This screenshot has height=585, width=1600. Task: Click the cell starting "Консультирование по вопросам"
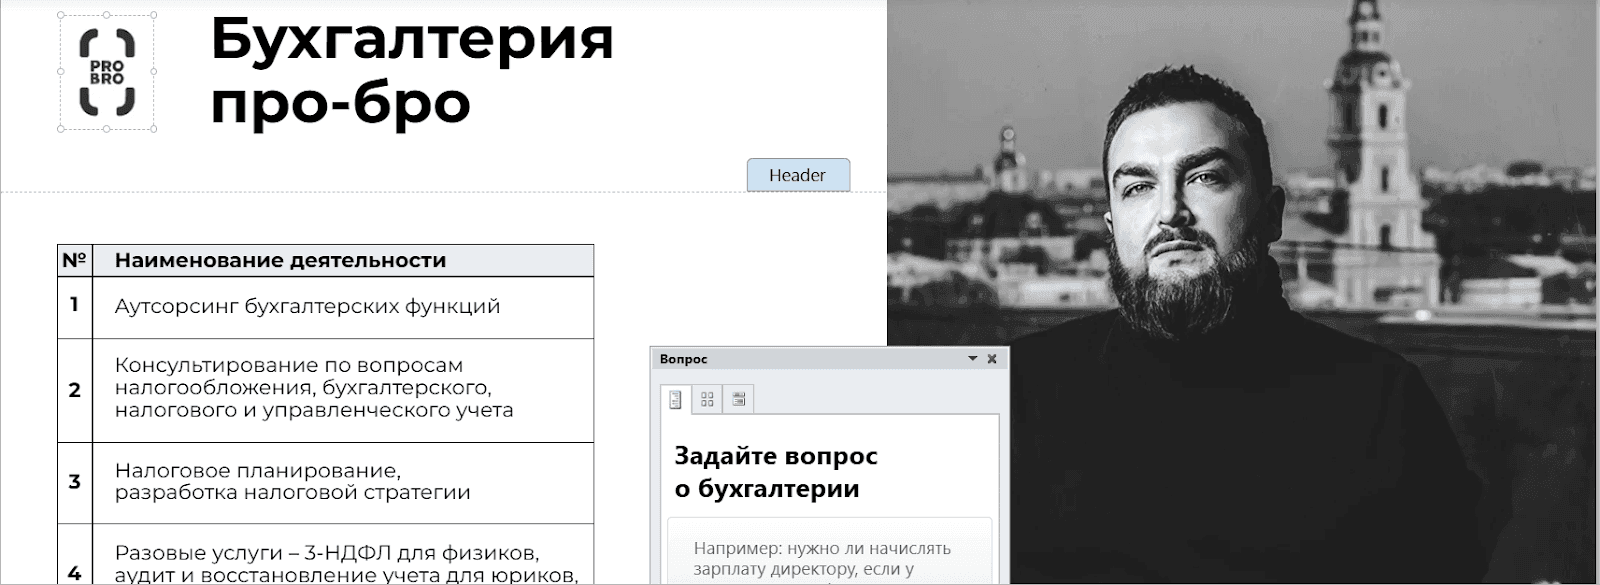click(343, 390)
